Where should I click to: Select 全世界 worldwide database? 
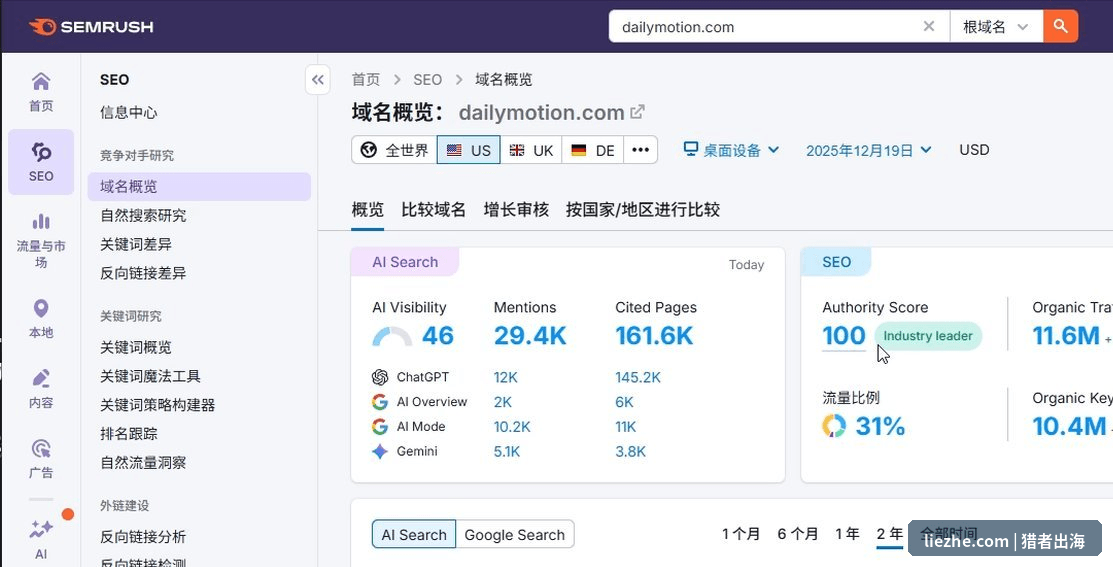(x=394, y=150)
